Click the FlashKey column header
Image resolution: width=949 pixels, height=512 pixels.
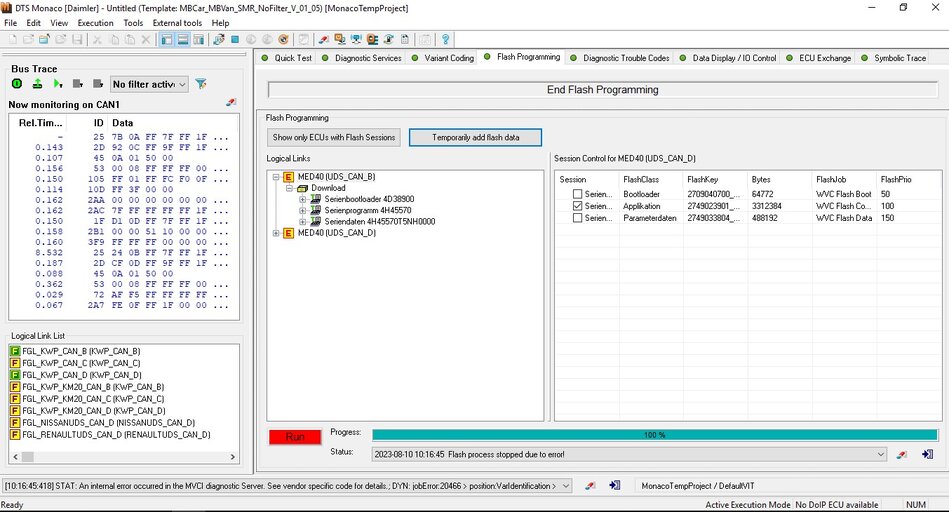[x=715, y=180]
